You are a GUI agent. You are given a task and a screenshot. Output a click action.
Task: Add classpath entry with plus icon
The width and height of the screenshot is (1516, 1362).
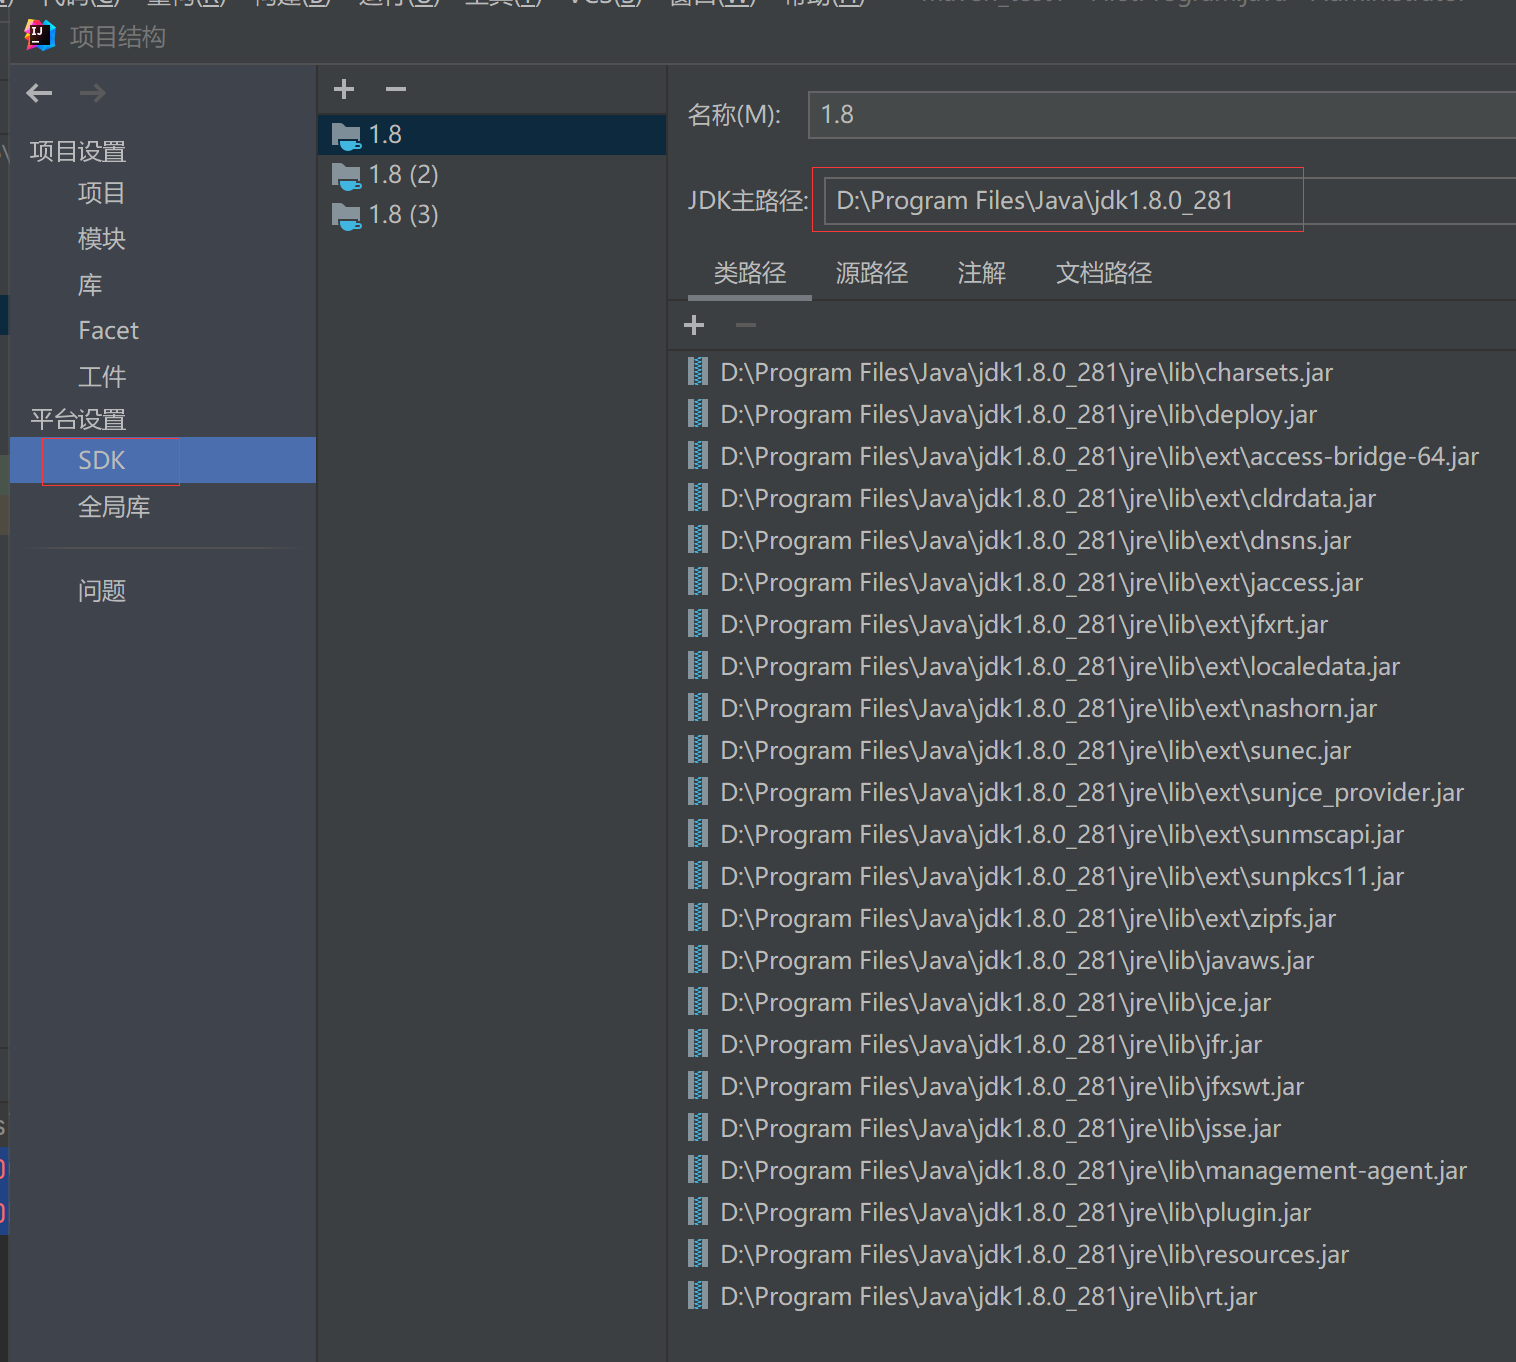click(x=694, y=325)
